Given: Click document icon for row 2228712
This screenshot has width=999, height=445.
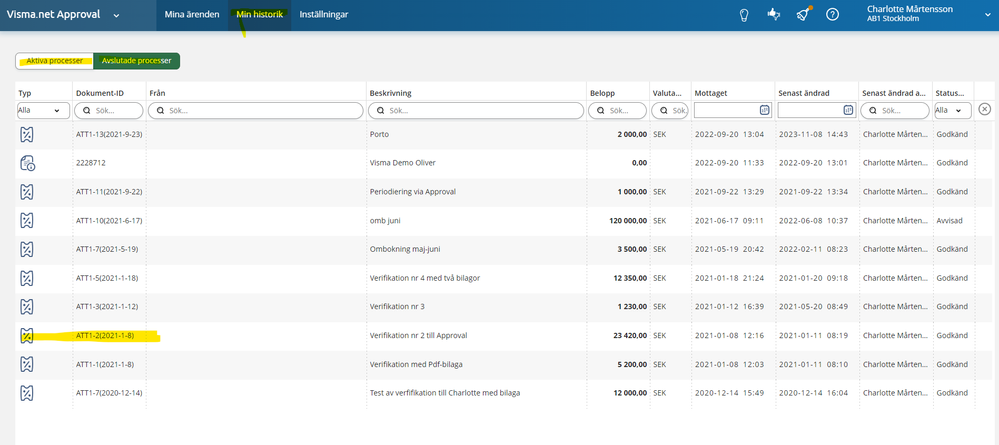Looking at the screenshot, I should point(28,163).
